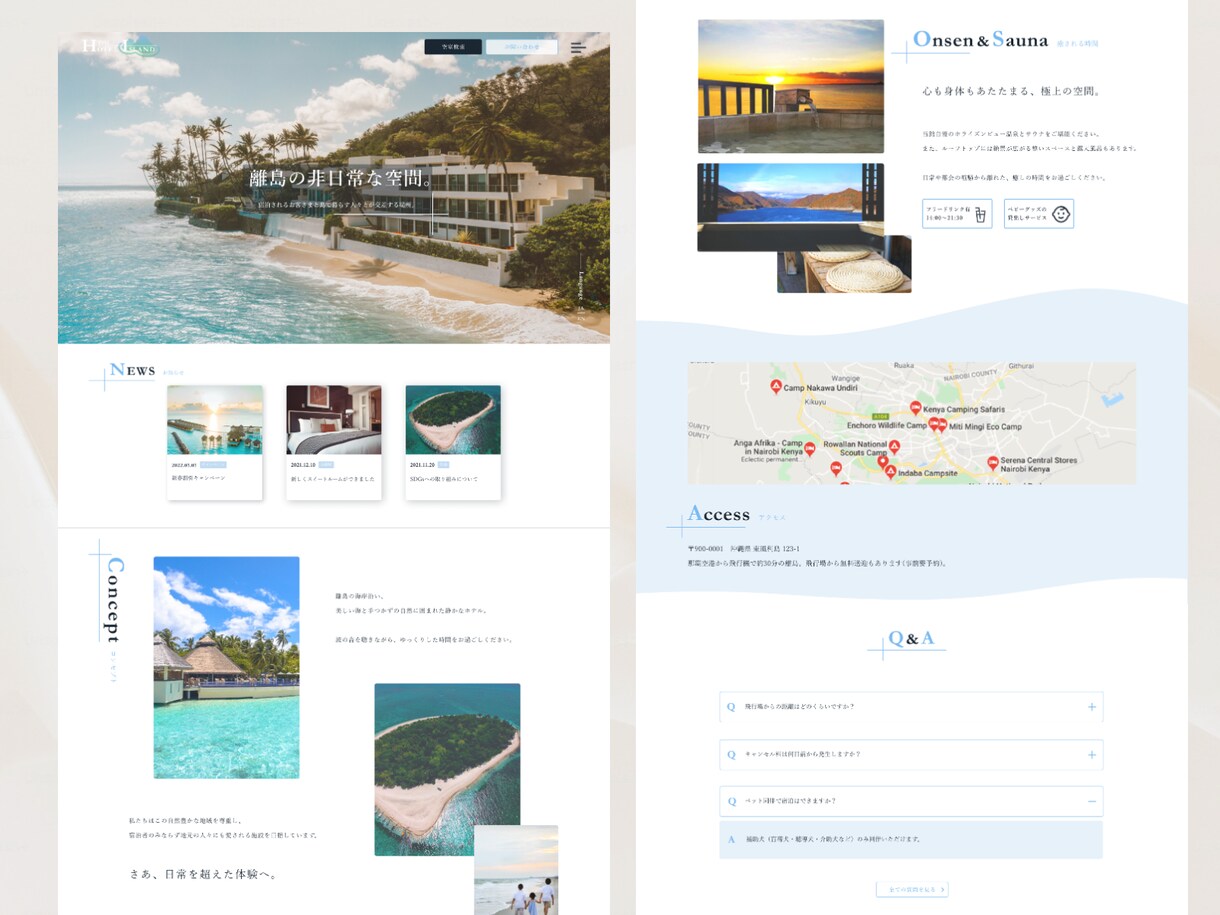The width and height of the screenshot is (1220, 915).
Task: Click the Enchoro Wildlife Camp map label
Action: point(887,425)
